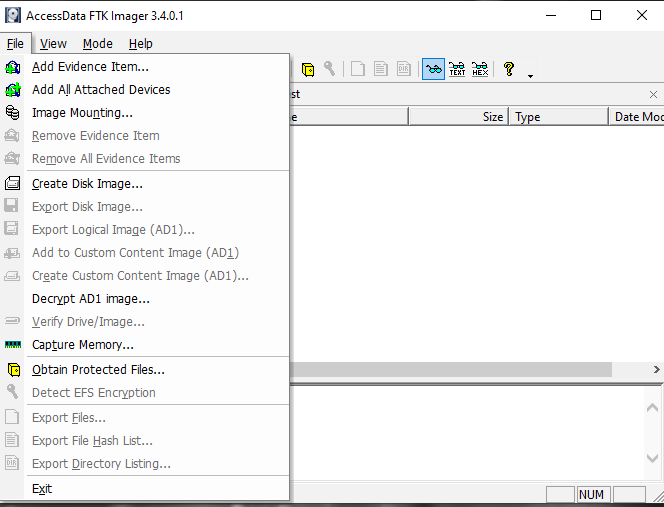Click the file list horizontal scrollbar thumb
664x507 pixels.
click(451, 369)
